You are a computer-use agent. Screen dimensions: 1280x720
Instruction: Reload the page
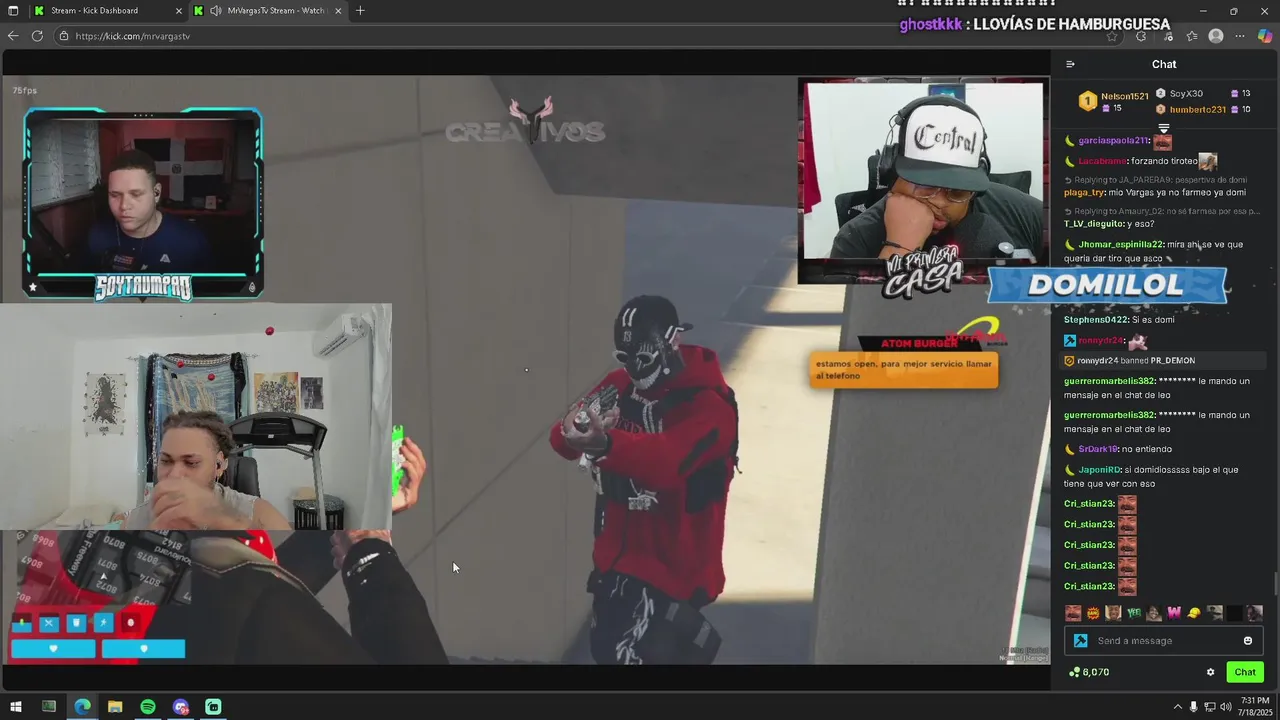(37, 36)
